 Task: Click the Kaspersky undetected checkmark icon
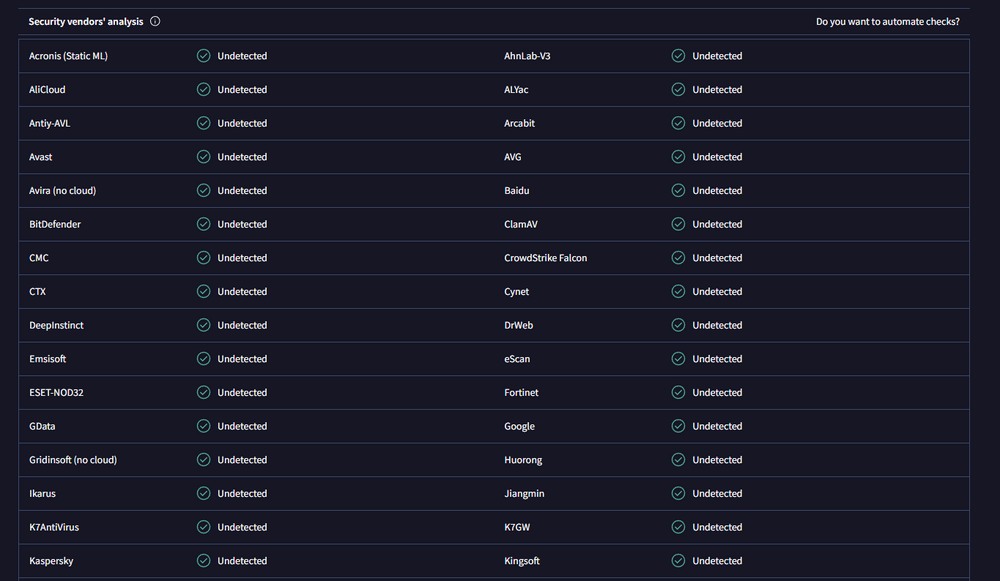tap(204, 561)
